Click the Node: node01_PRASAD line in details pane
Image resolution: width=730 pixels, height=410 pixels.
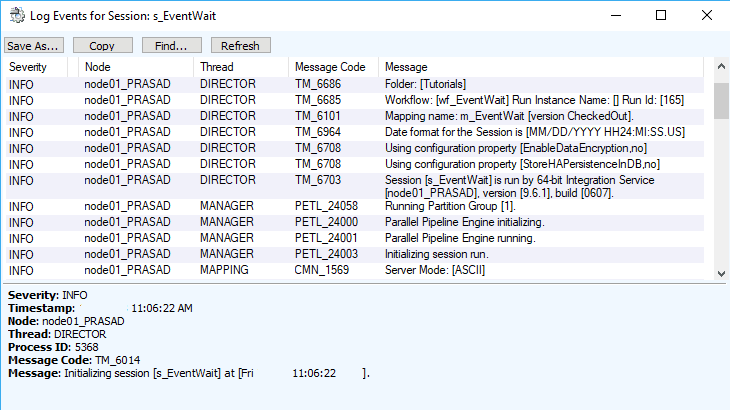tap(66, 321)
